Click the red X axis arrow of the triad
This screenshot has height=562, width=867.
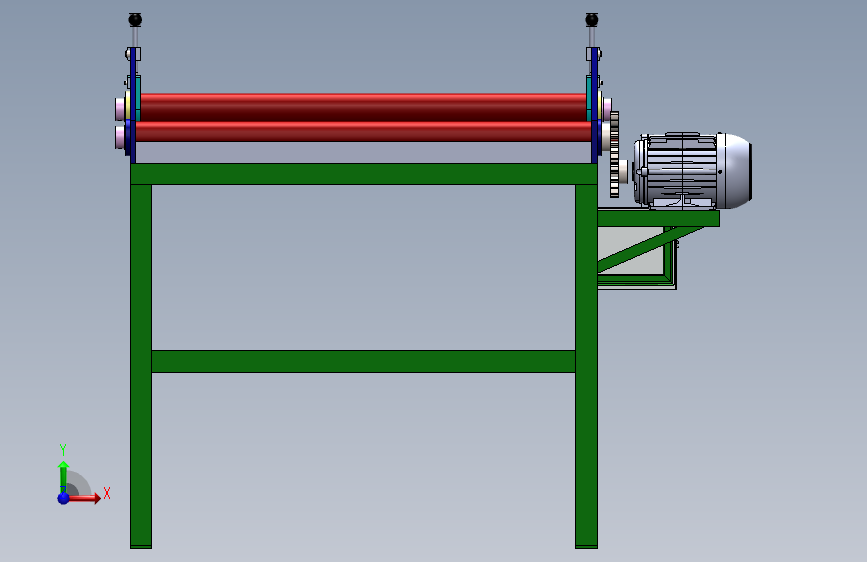click(x=83, y=498)
